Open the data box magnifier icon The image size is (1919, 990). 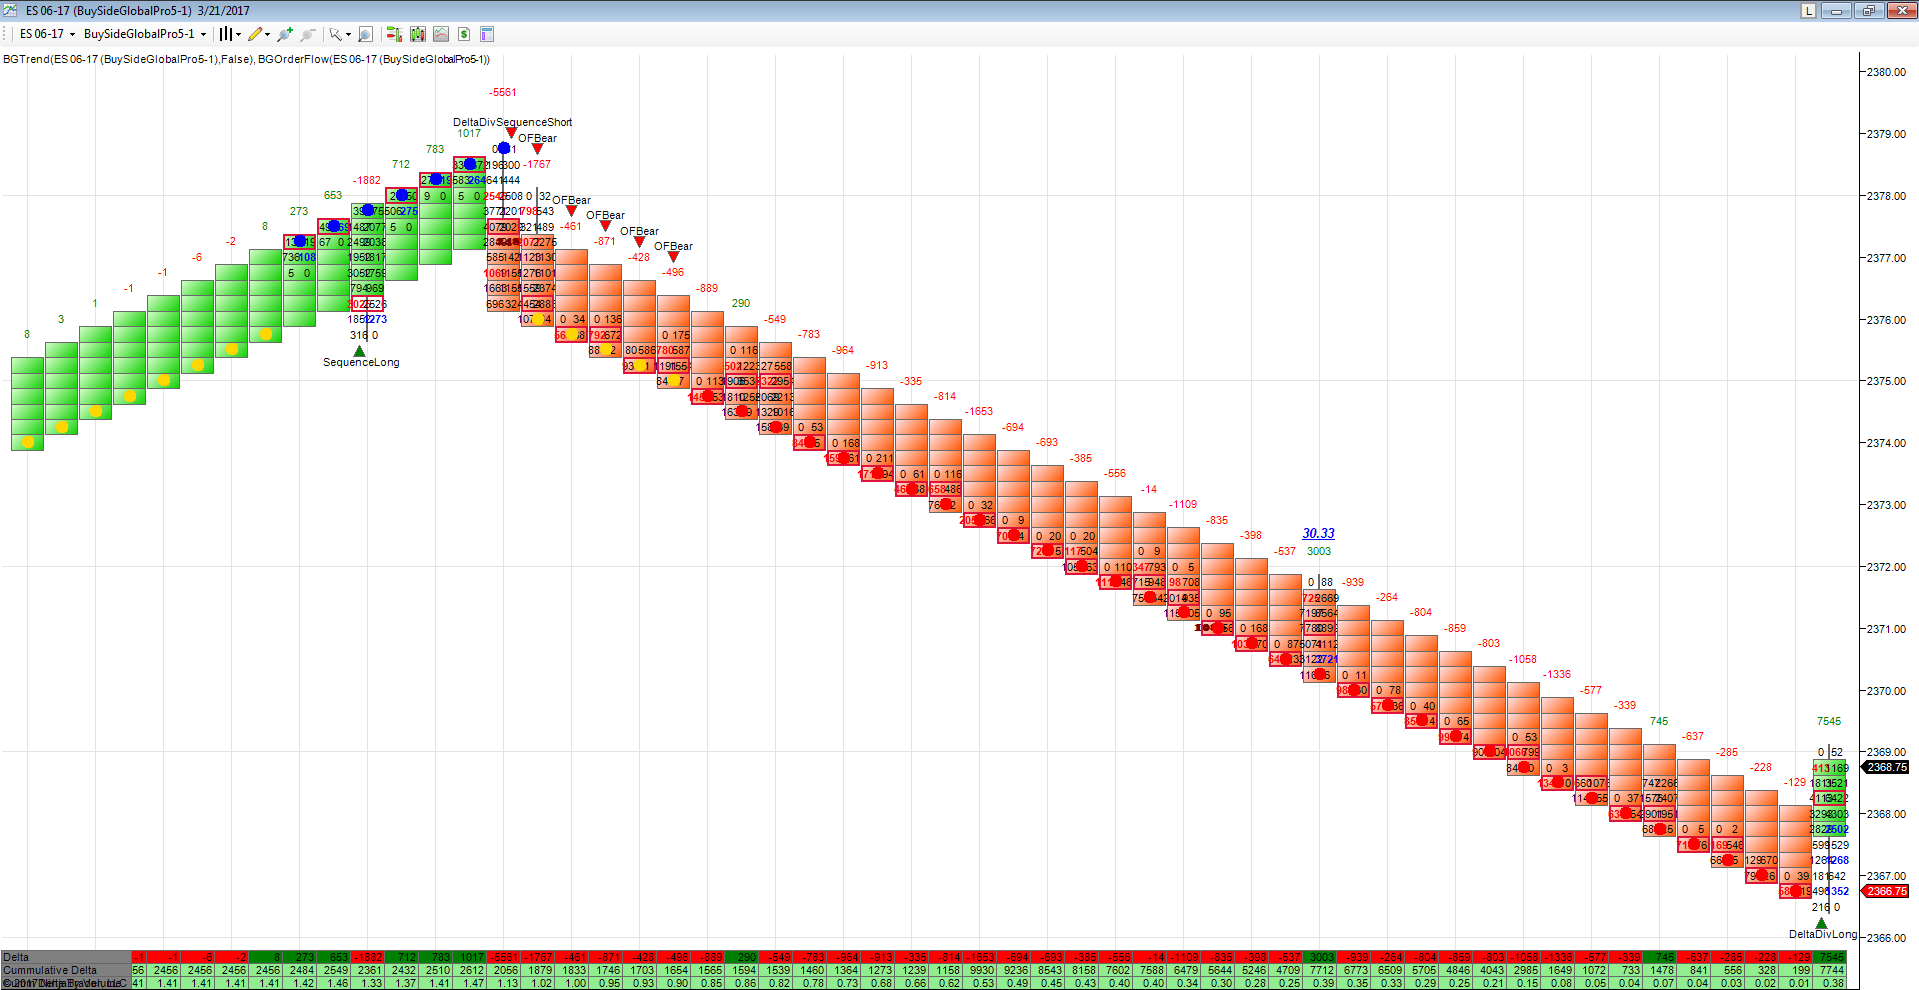coord(365,34)
